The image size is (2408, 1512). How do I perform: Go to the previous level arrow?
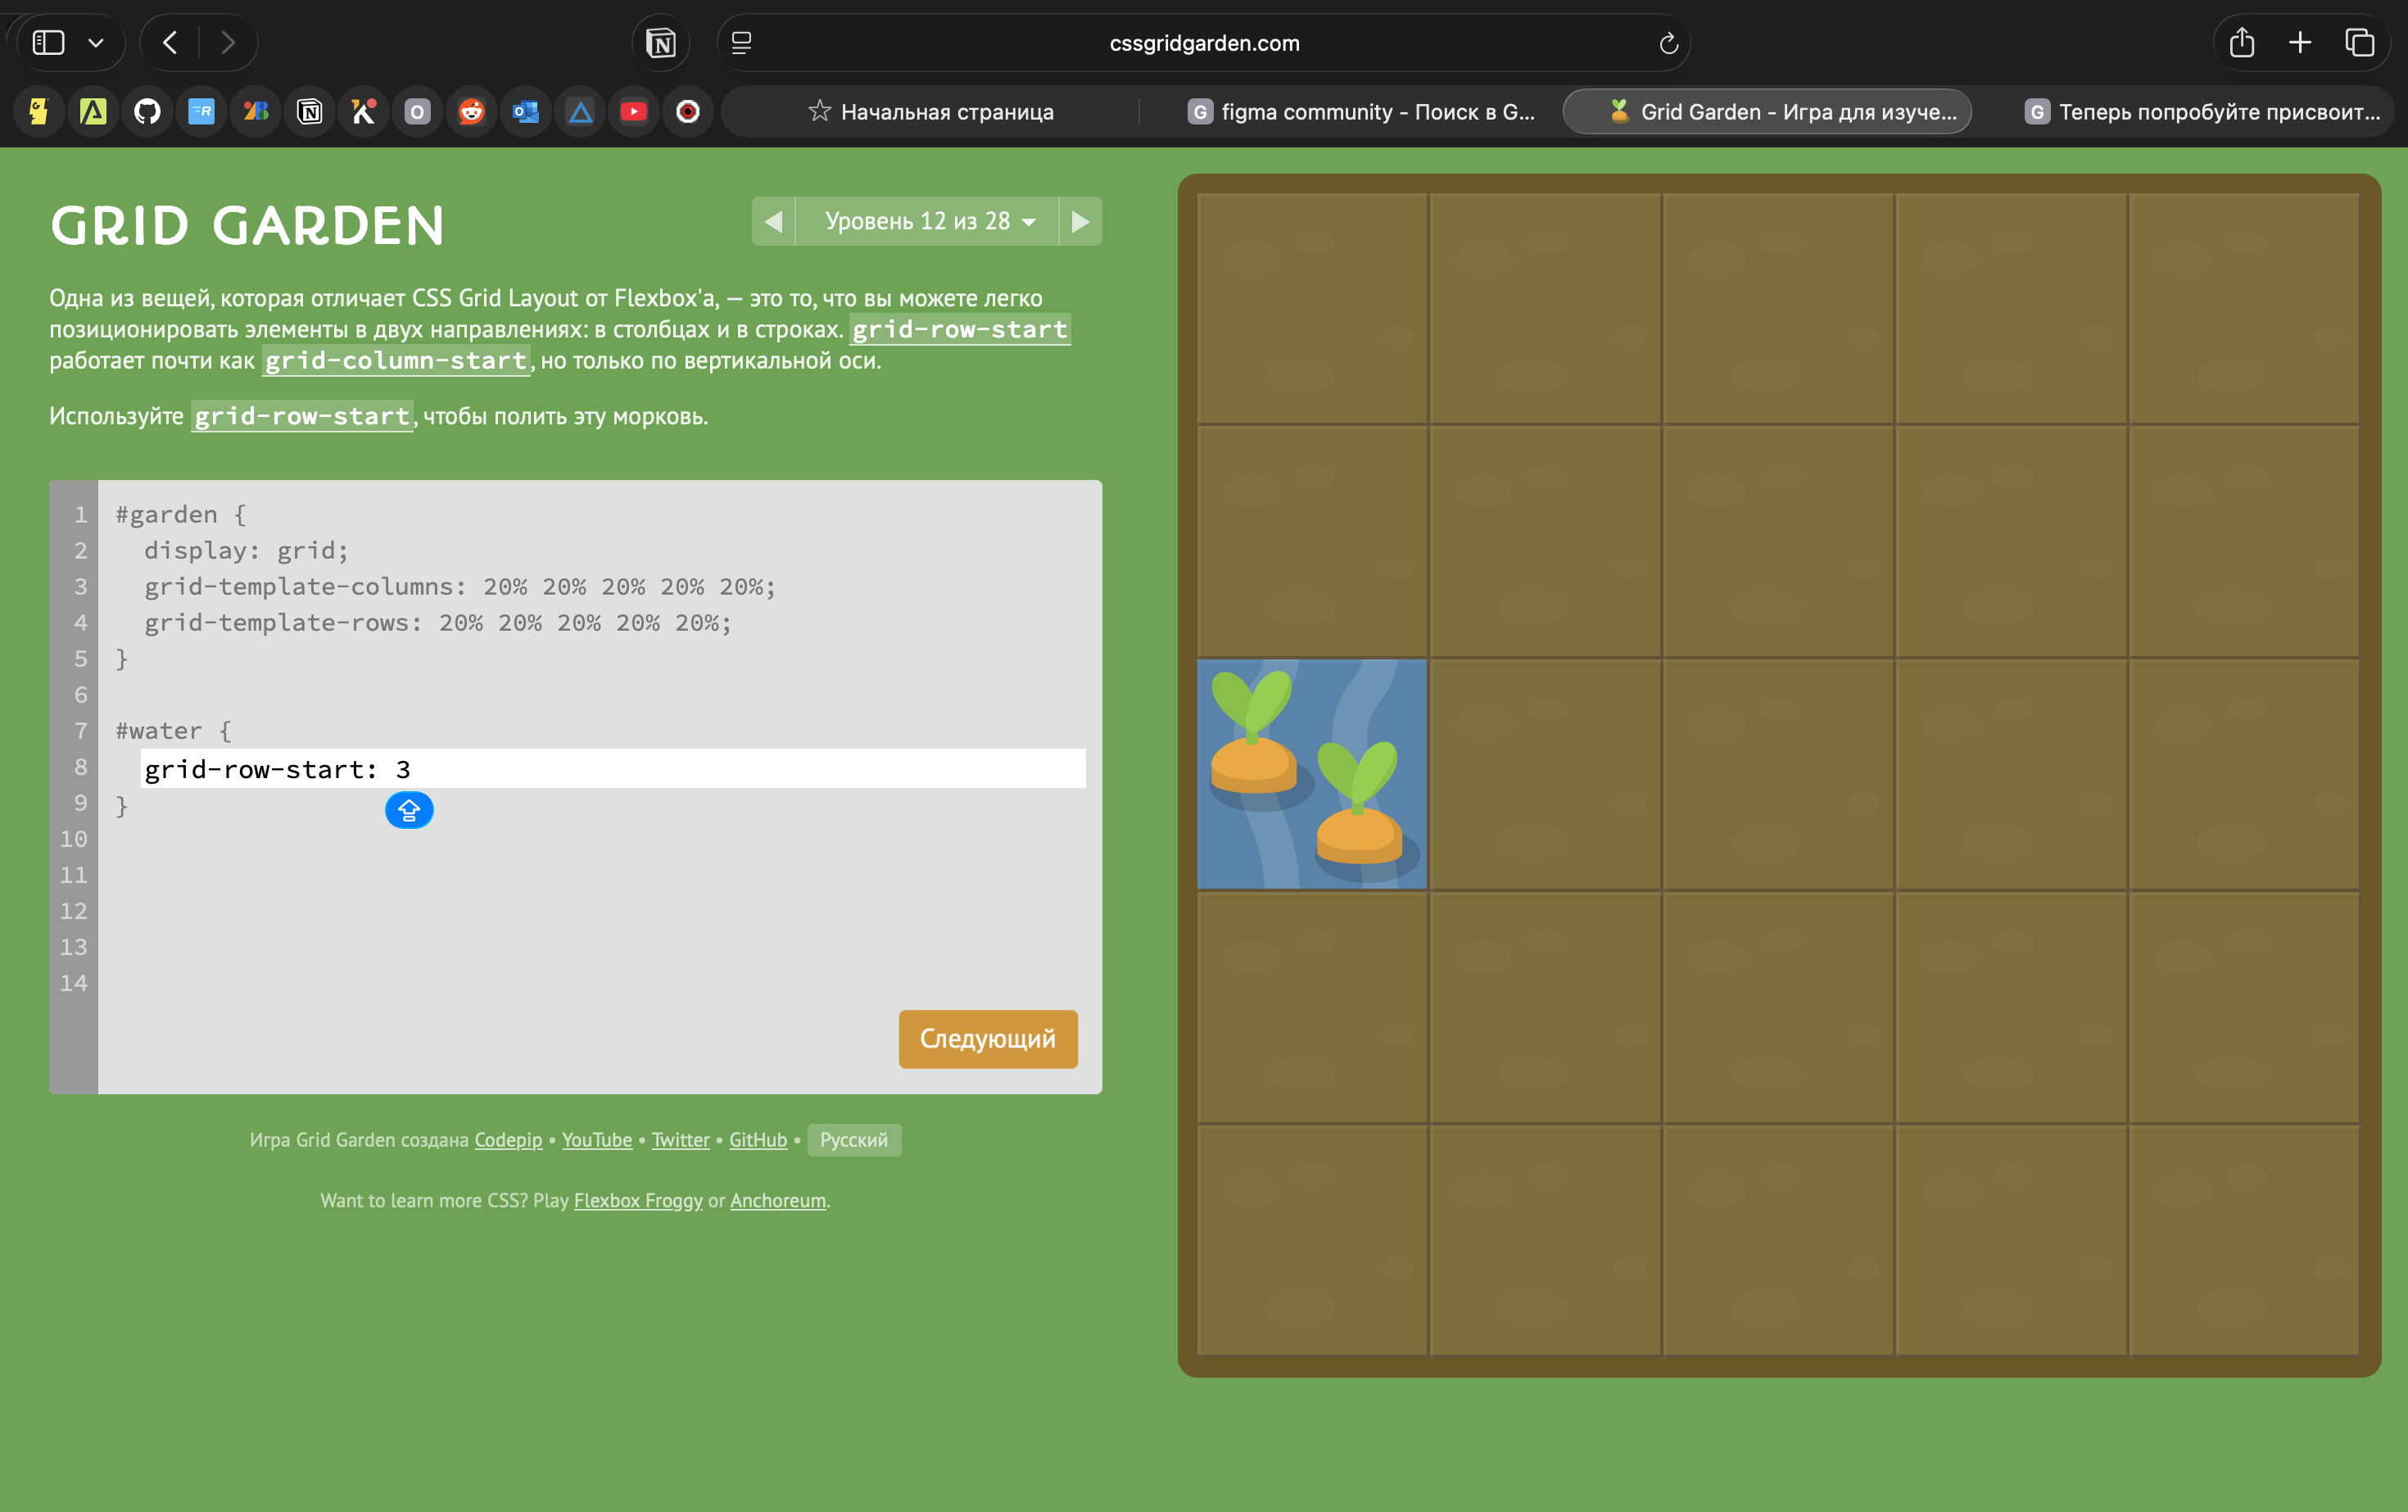coord(773,221)
